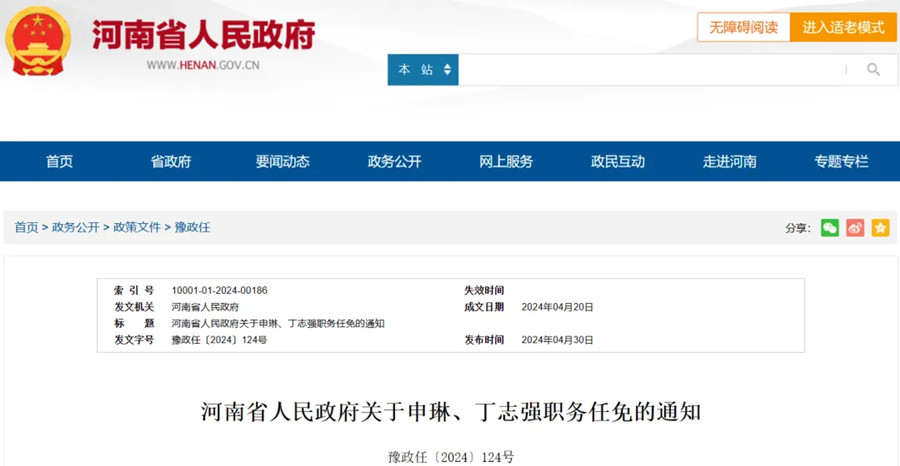Screen dimensions: 900x466
Task: Click the 索引号 label
Action: (x=134, y=290)
